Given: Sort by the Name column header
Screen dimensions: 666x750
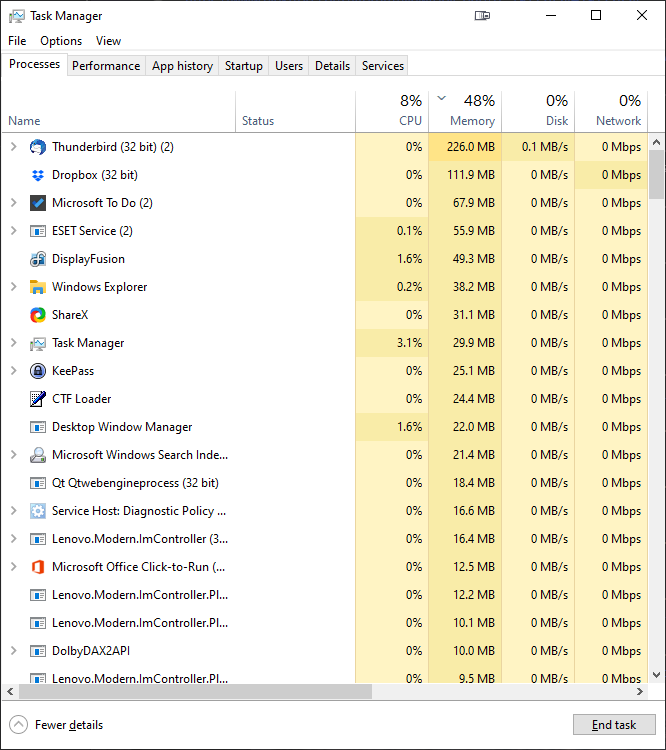Looking at the screenshot, I should tap(119, 111).
